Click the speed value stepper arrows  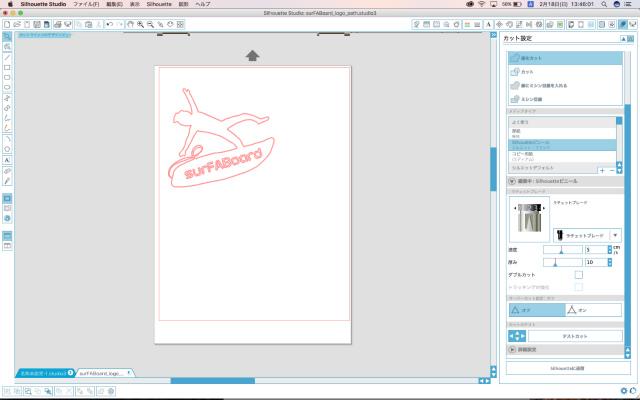click(610, 249)
